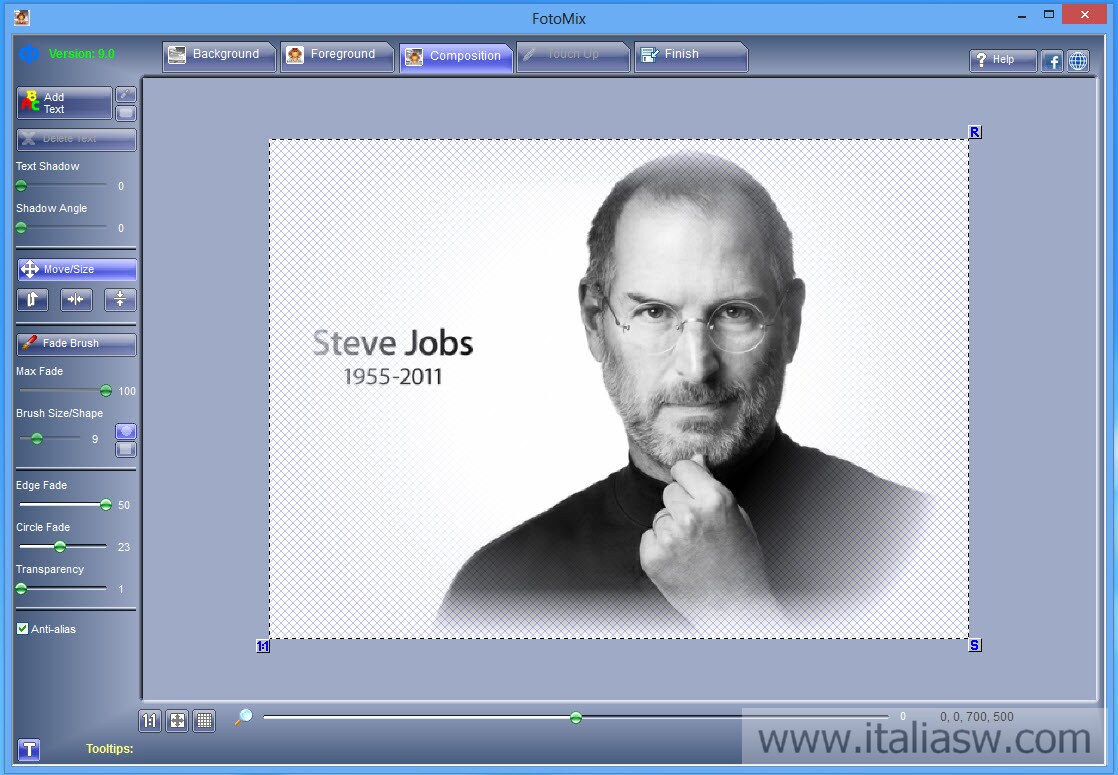Click the T tooltips toggle icon
The width and height of the screenshot is (1118, 775).
coord(29,749)
